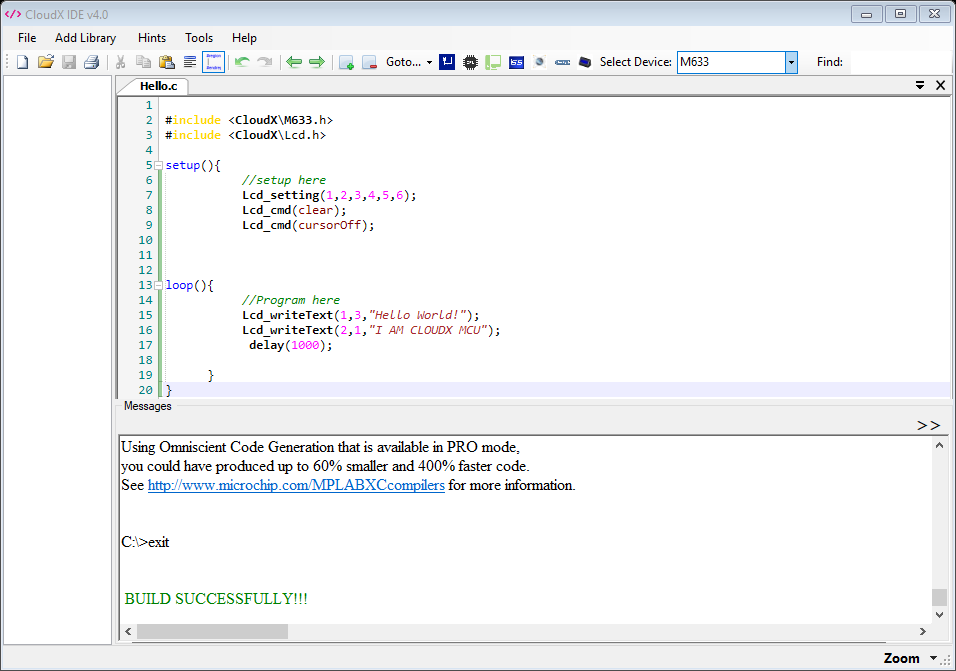Click the green monitor device icon
The width and height of the screenshot is (956, 671).
click(493, 62)
